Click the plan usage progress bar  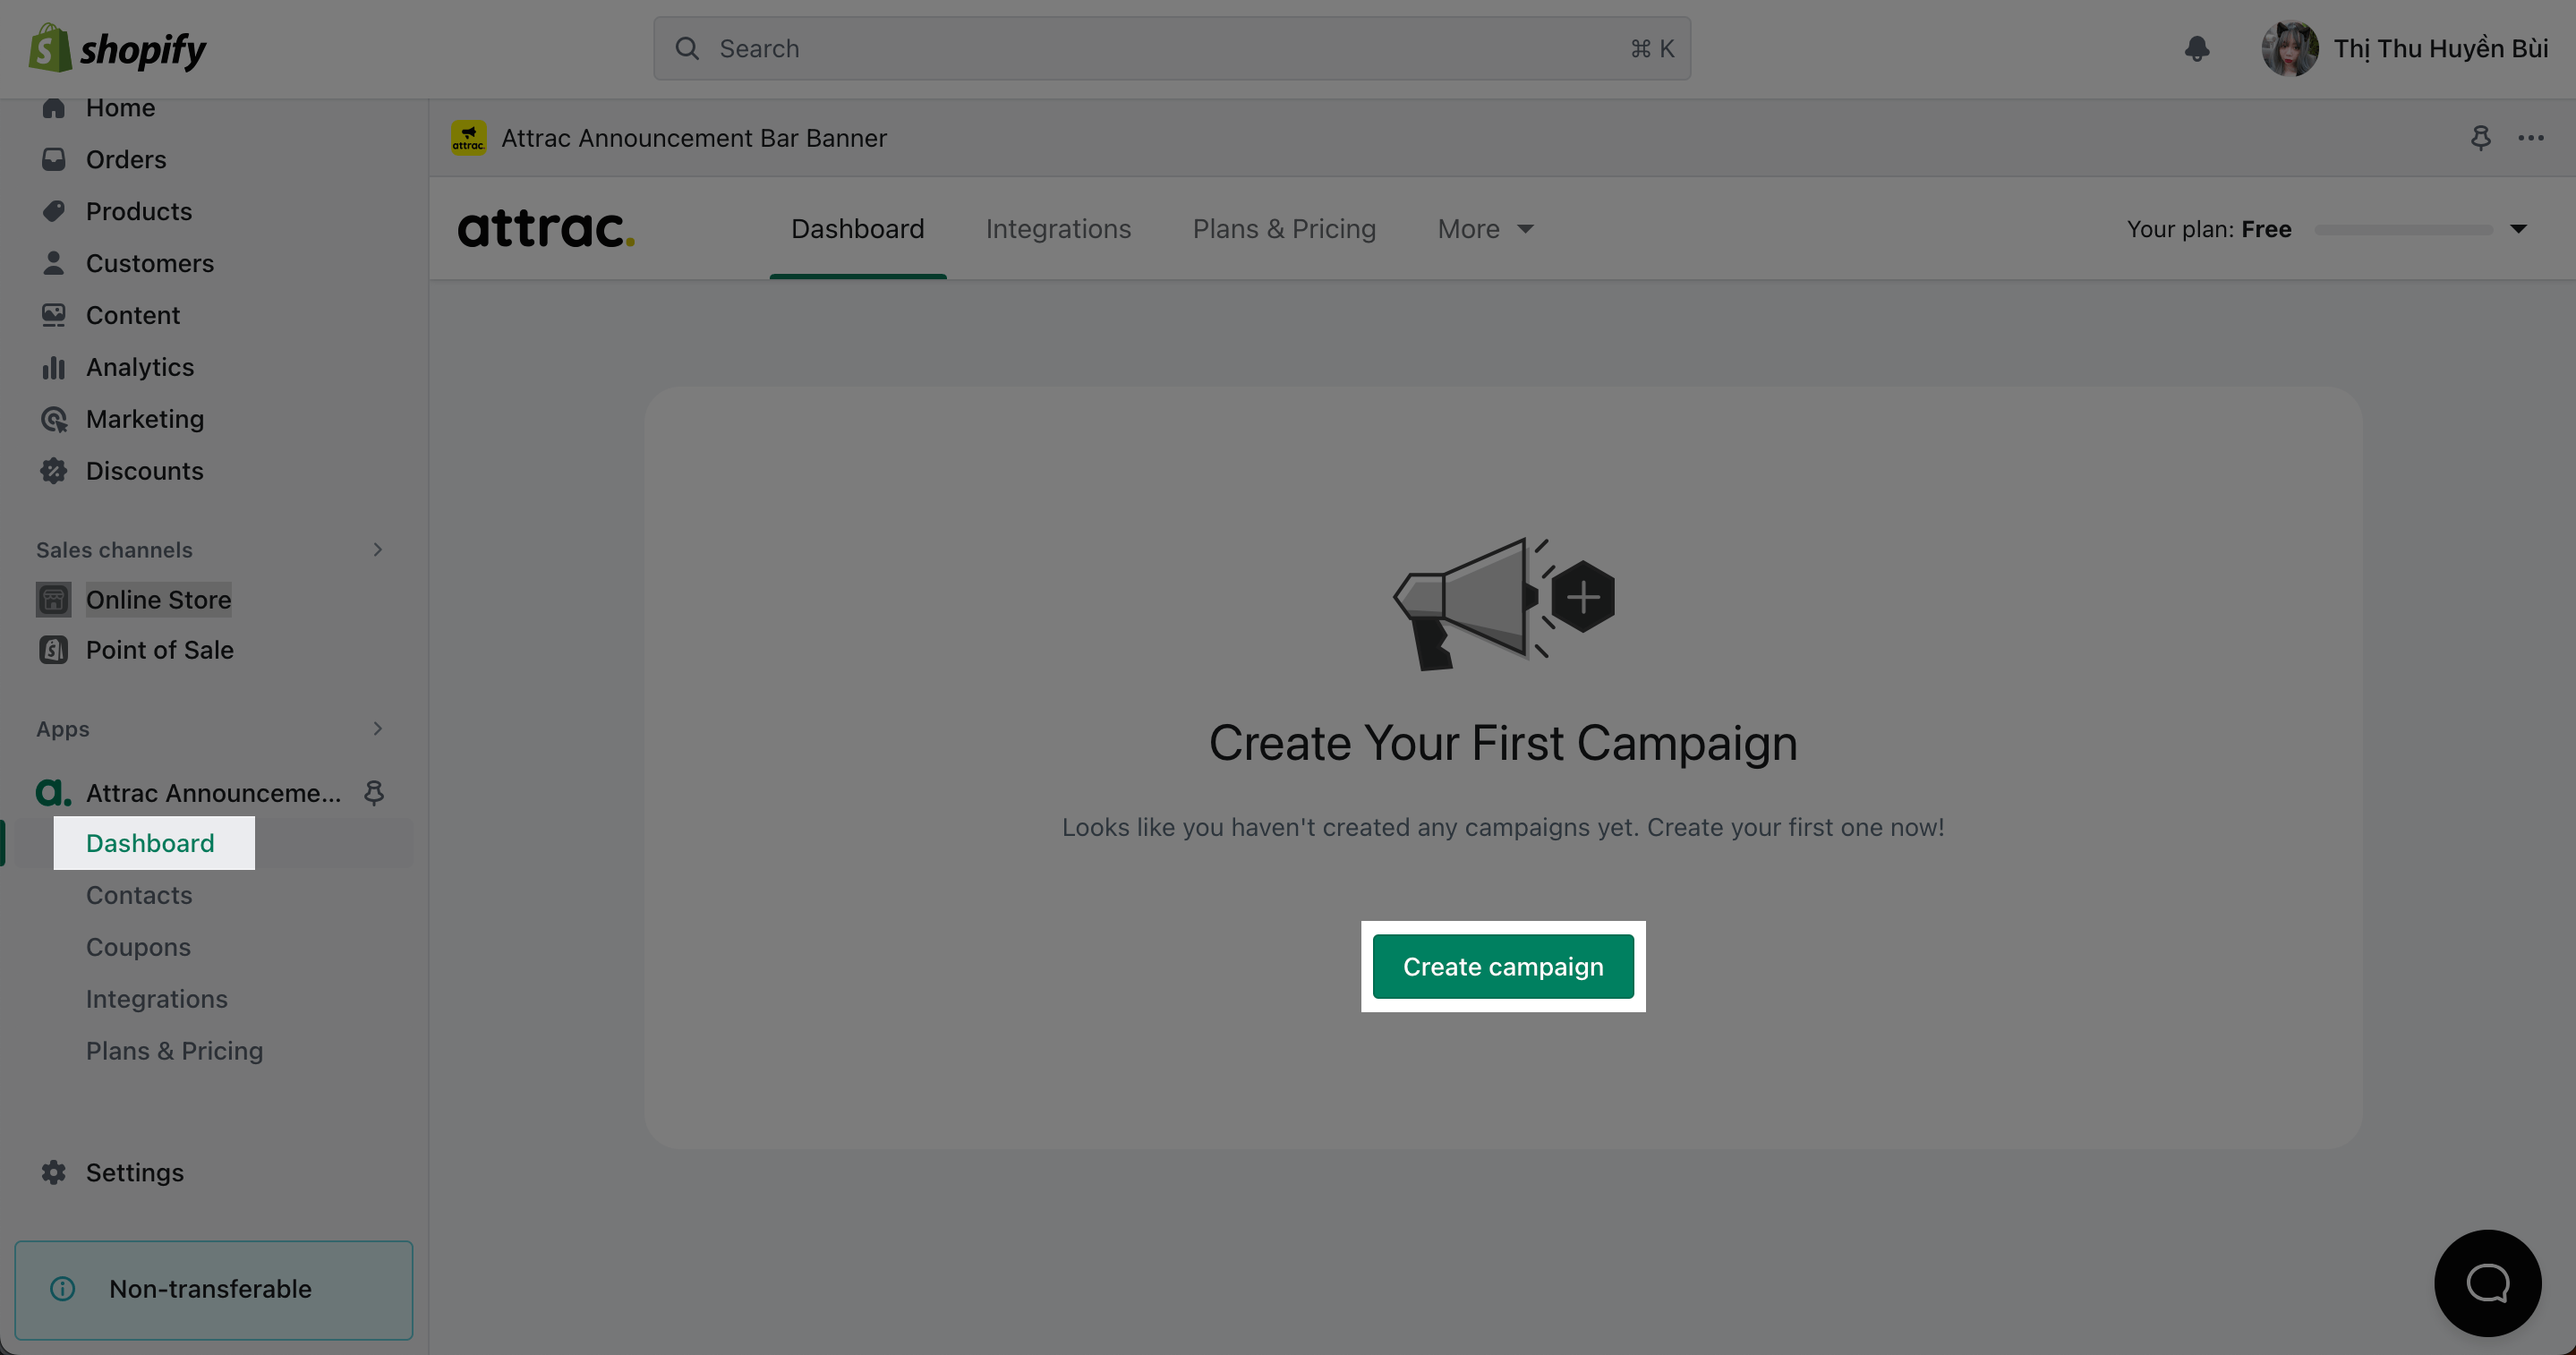tap(2404, 230)
